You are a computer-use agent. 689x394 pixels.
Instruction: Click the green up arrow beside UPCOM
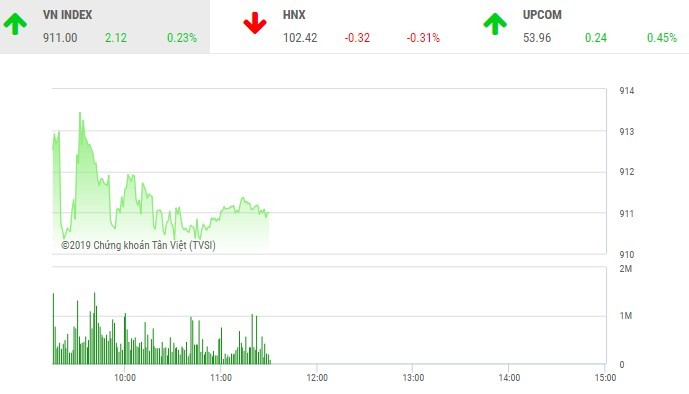coord(495,24)
